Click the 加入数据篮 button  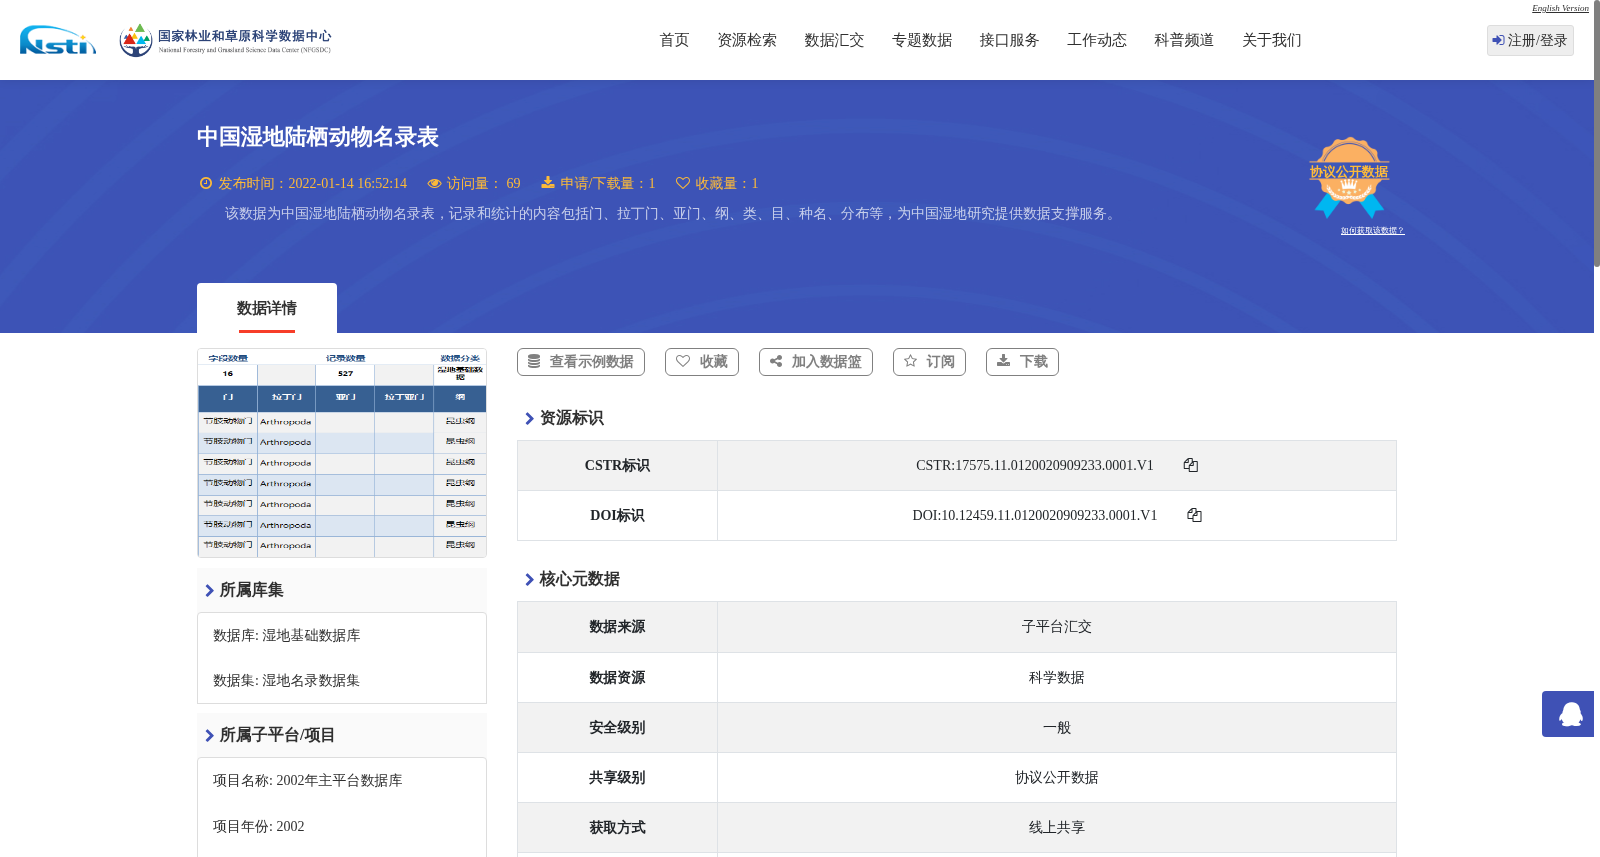pos(816,362)
